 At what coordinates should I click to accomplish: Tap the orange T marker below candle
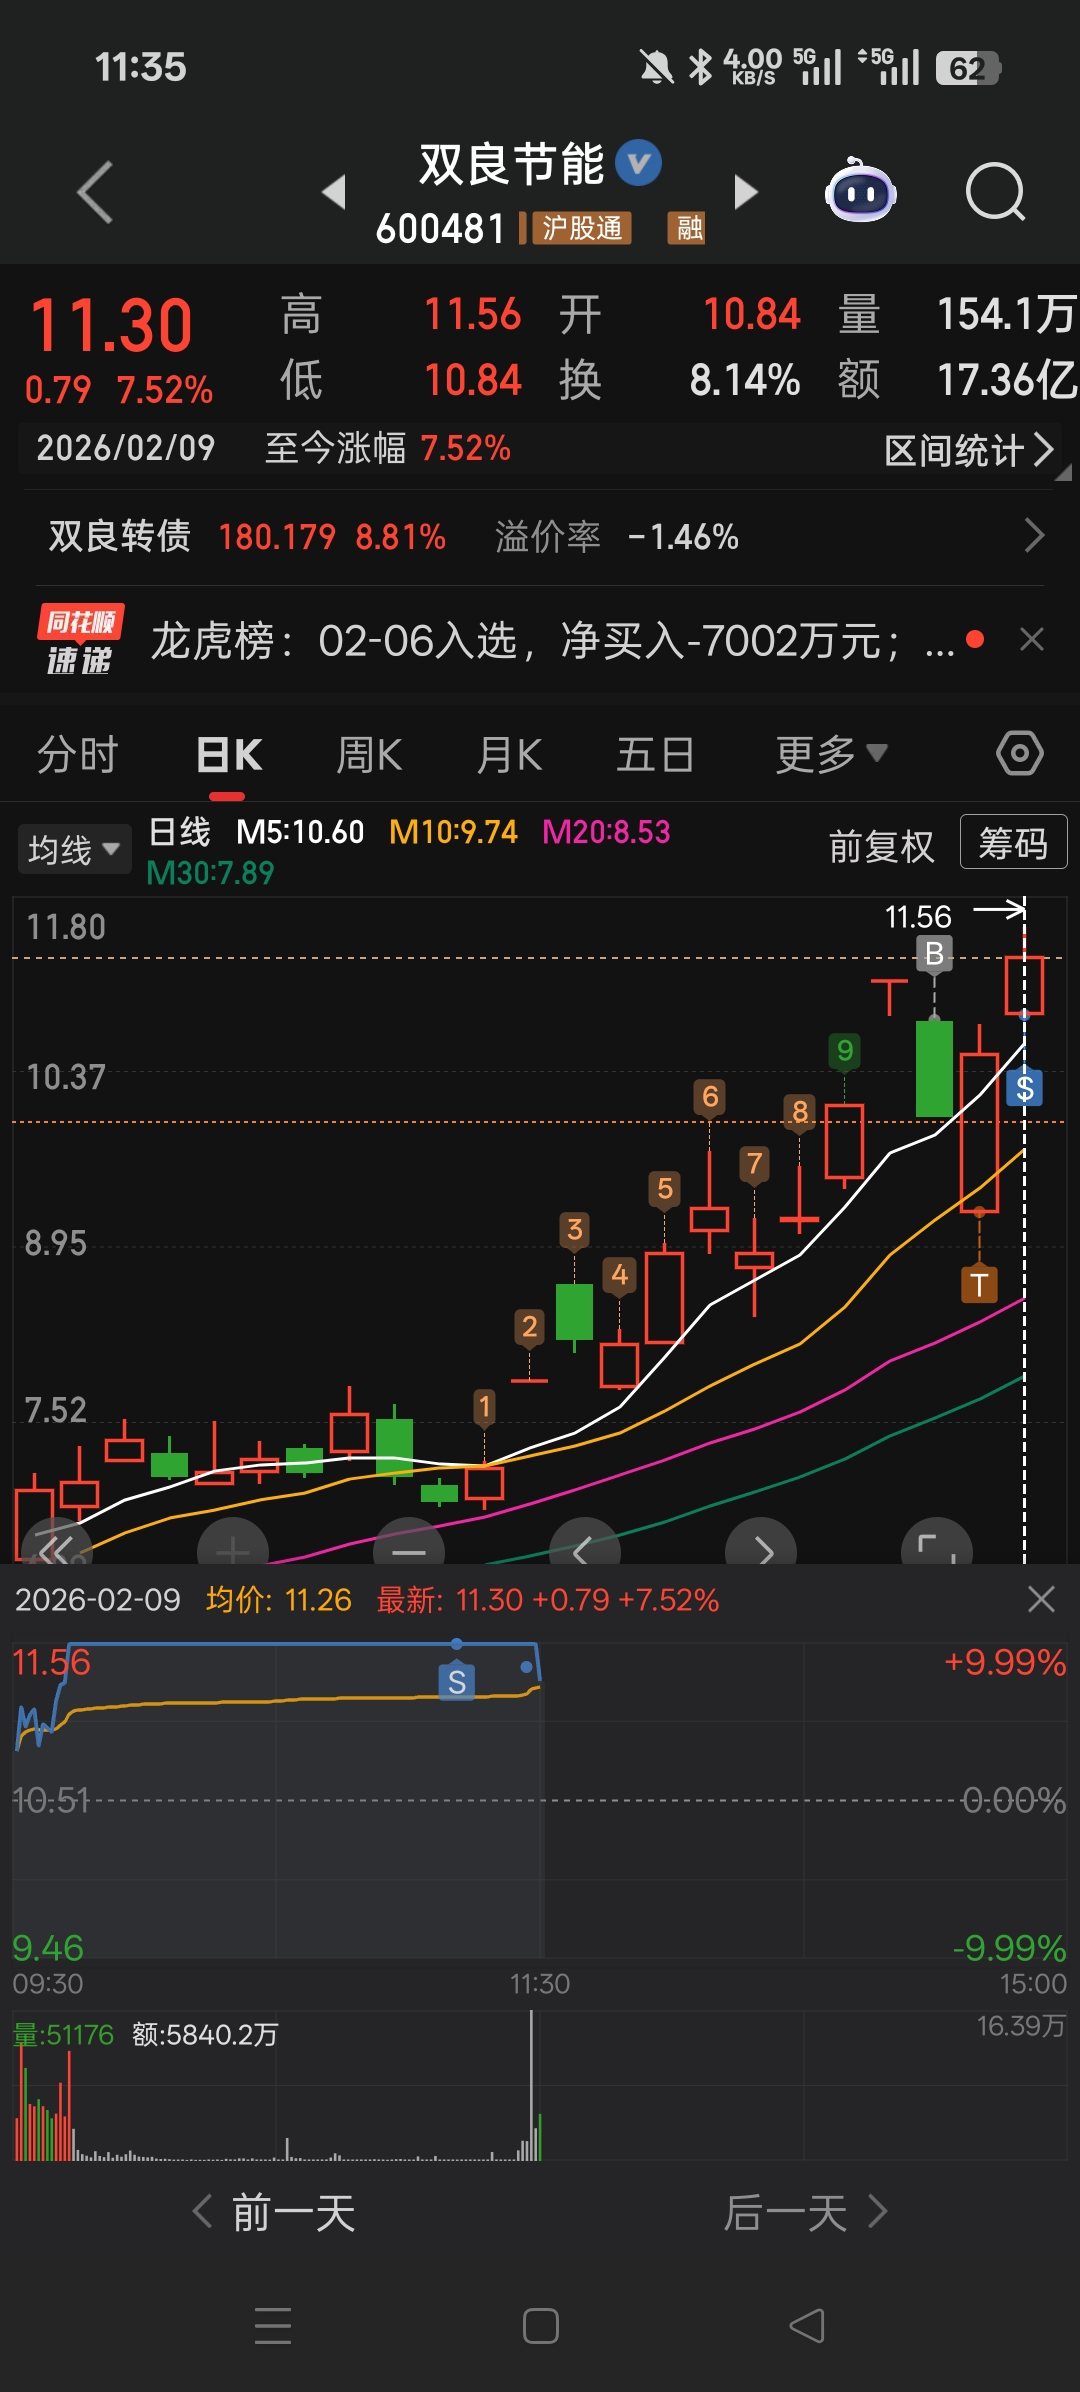coord(979,1285)
